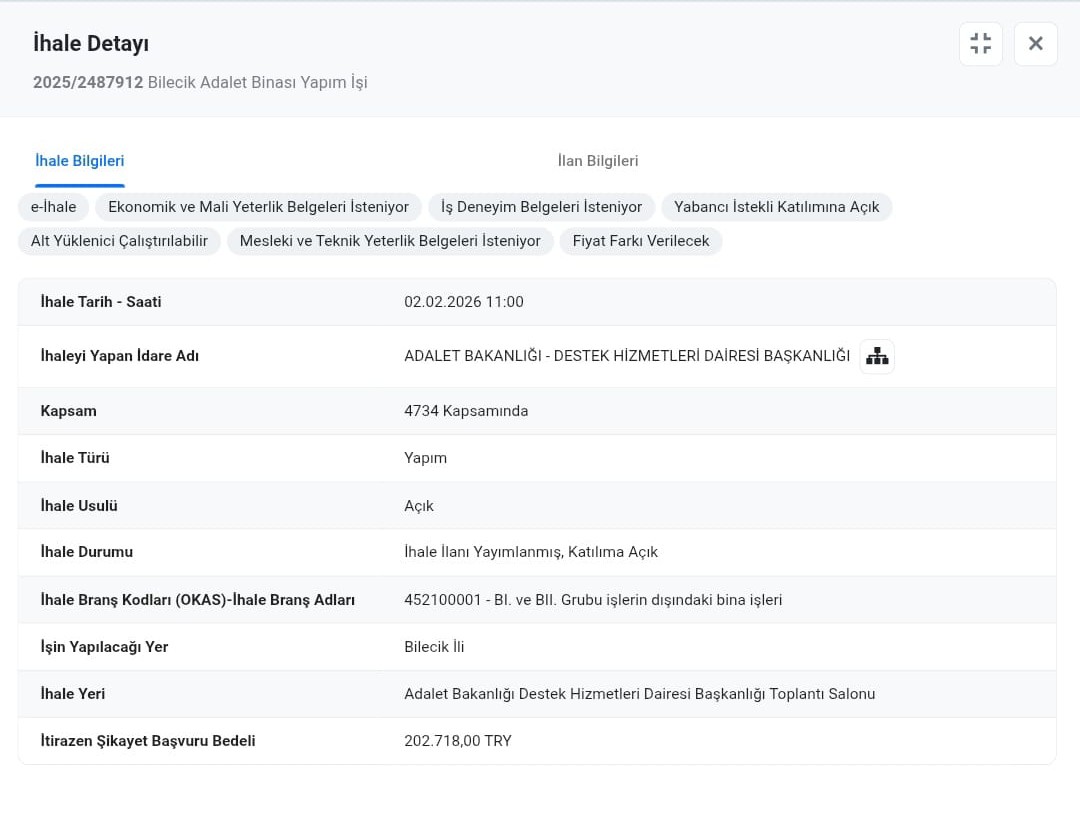This screenshot has height=837, width=1080.
Task: Click the e-İhale tag chip
Action: [54, 207]
